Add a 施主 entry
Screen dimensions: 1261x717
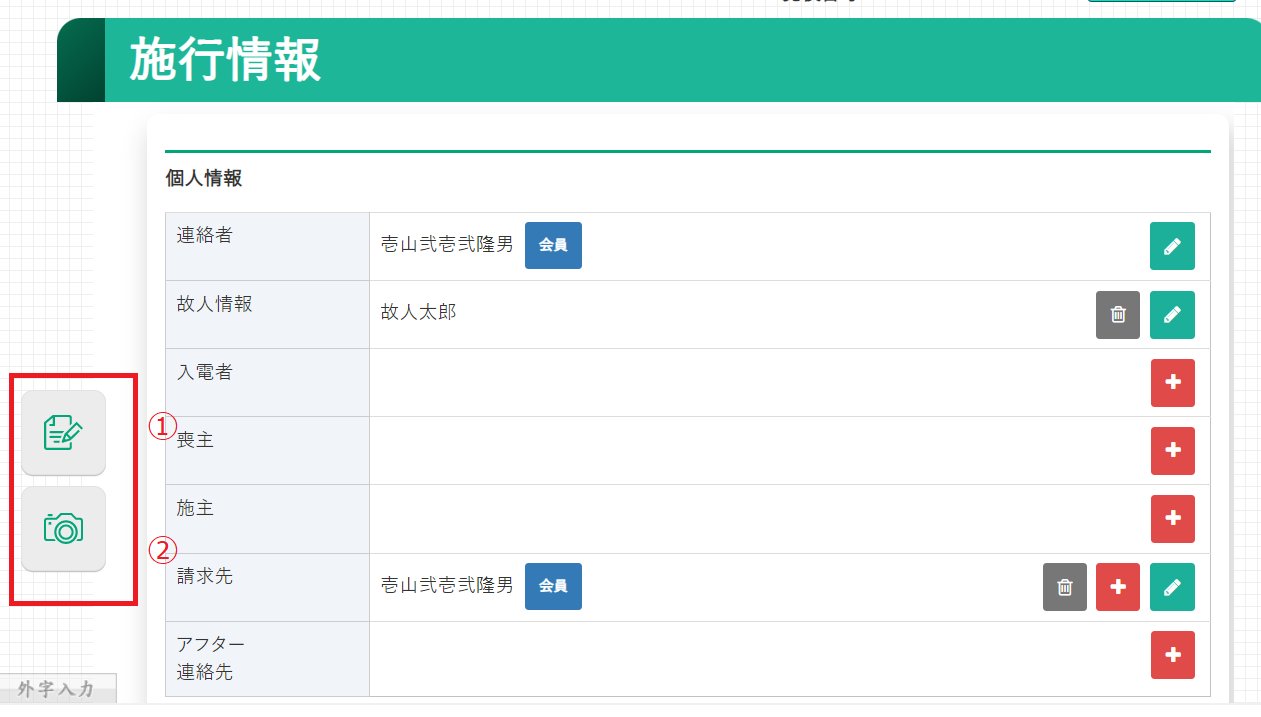[x=1172, y=518]
